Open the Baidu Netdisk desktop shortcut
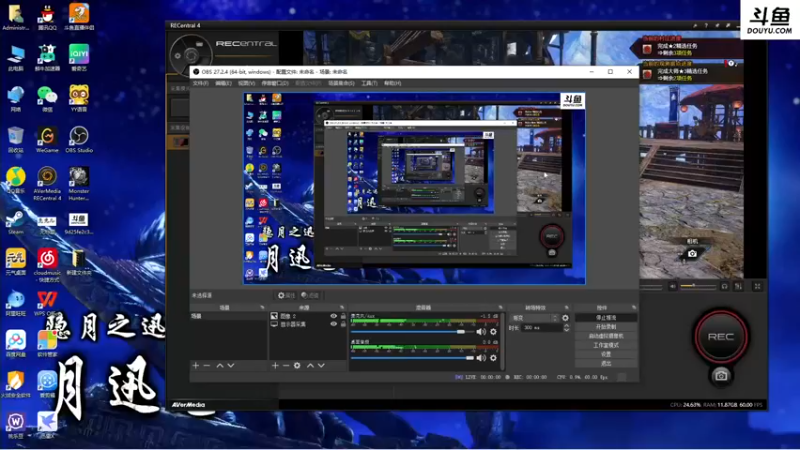800x450 pixels. pos(15,343)
